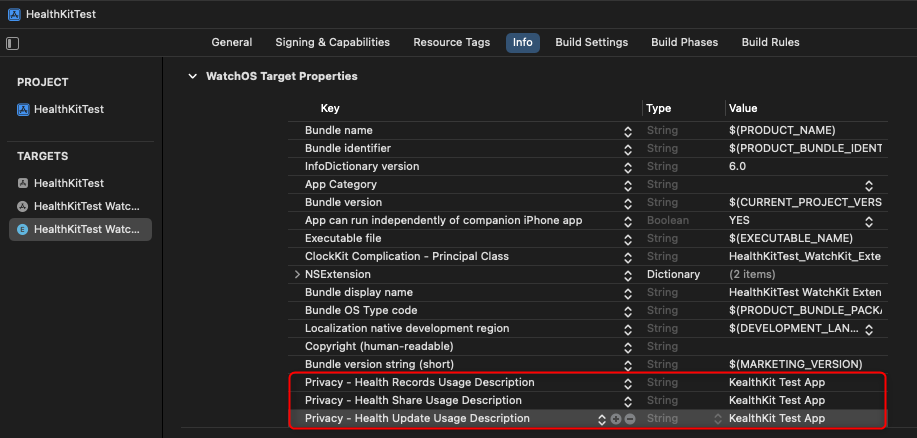Select the HealthKitTest project icon in sidebar
The image size is (917, 438).
coord(24,109)
